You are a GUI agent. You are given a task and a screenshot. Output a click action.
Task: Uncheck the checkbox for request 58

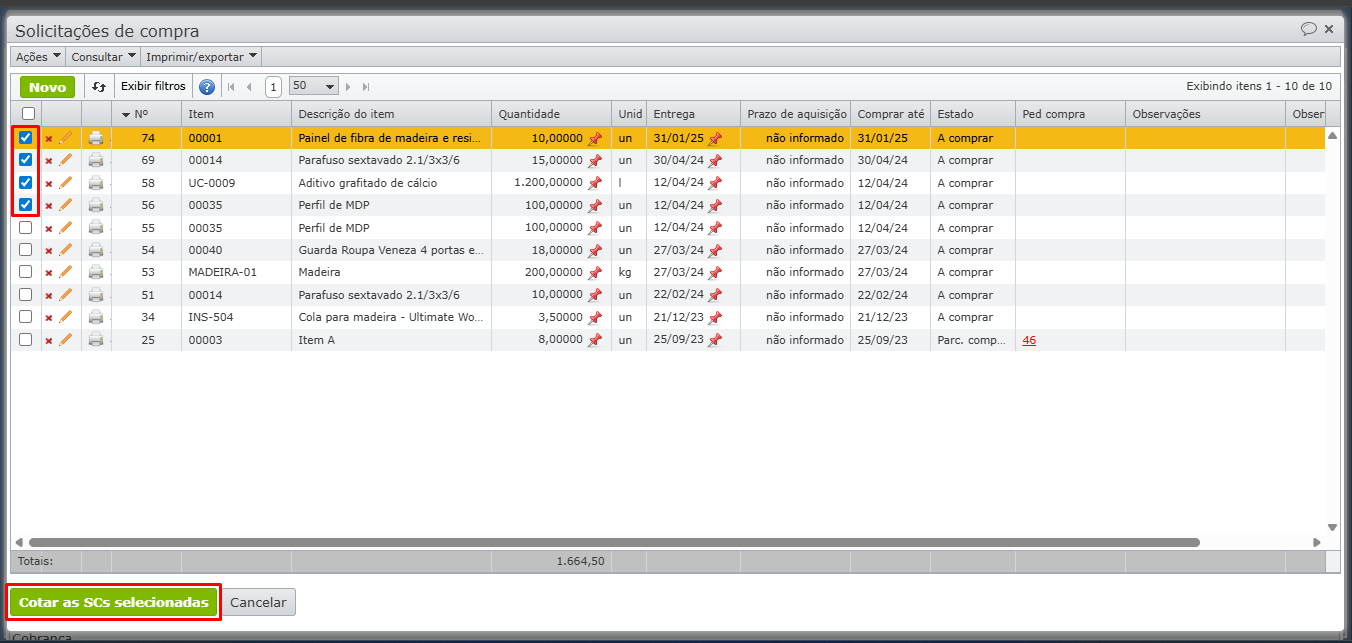[x=26, y=183]
